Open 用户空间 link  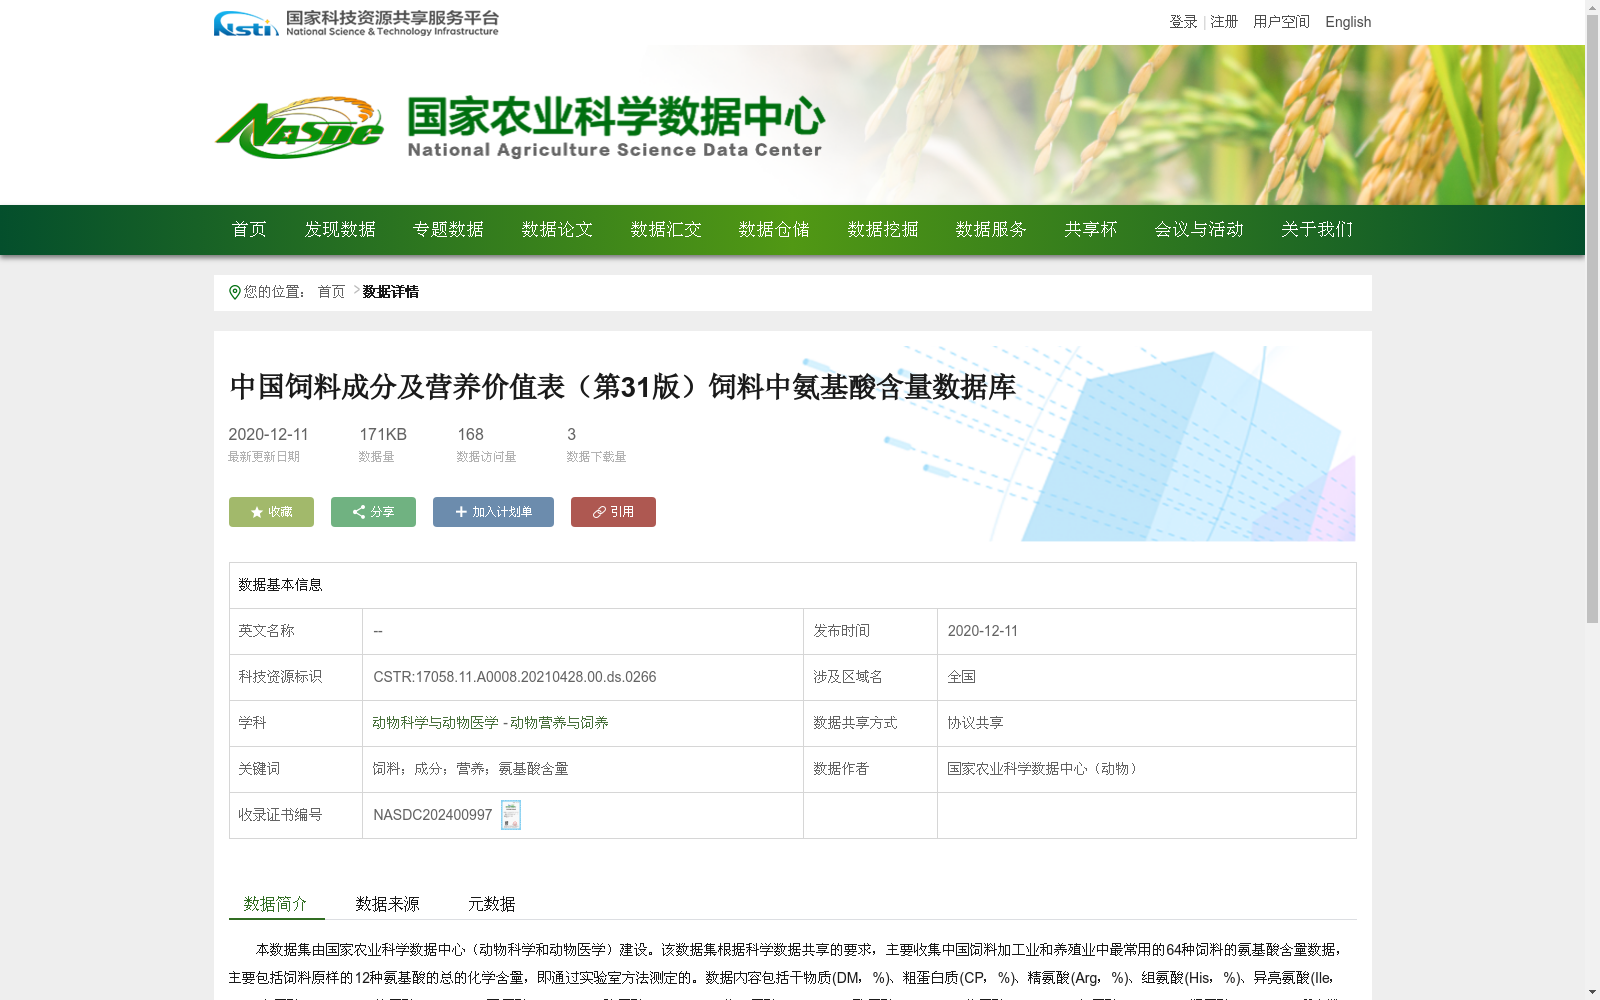pyautogui.click(x=1281, y=22)
